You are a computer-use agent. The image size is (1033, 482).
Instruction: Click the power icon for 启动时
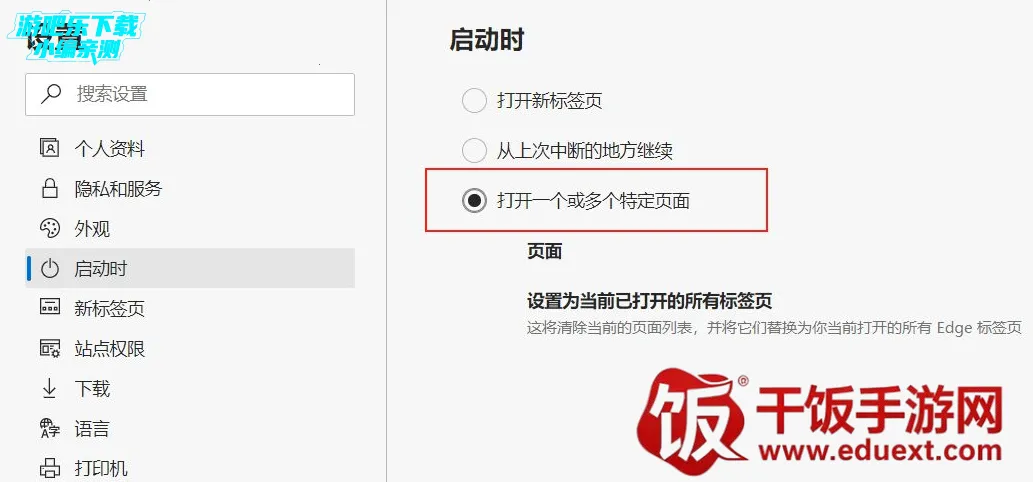pos(50,269)
